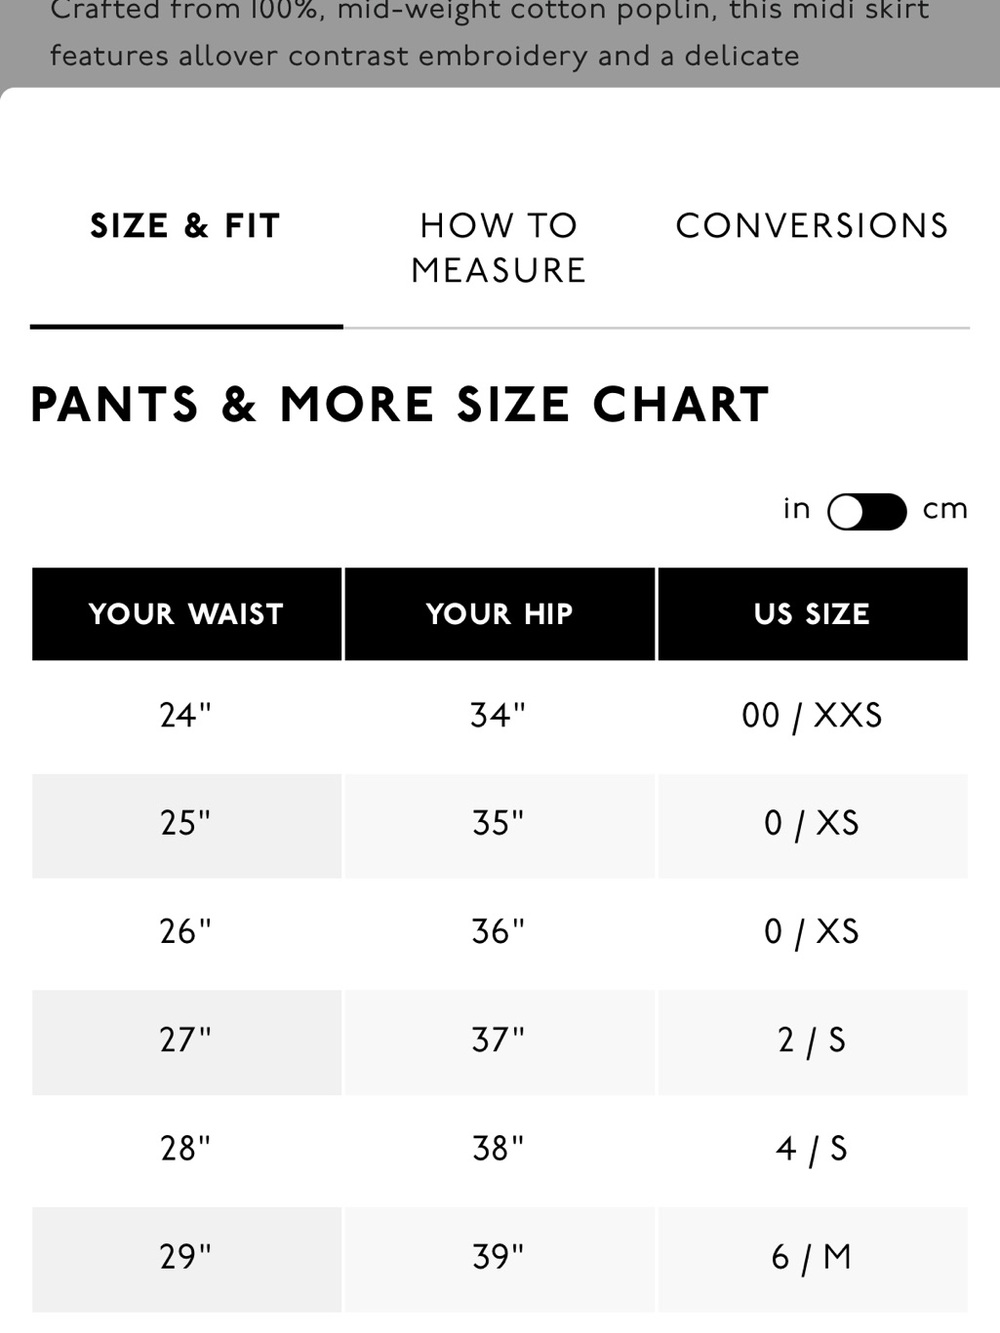Viewport: 1000px width, 1333px height.
Task: Click the US Size column header
Action: [x=812, y=614]
